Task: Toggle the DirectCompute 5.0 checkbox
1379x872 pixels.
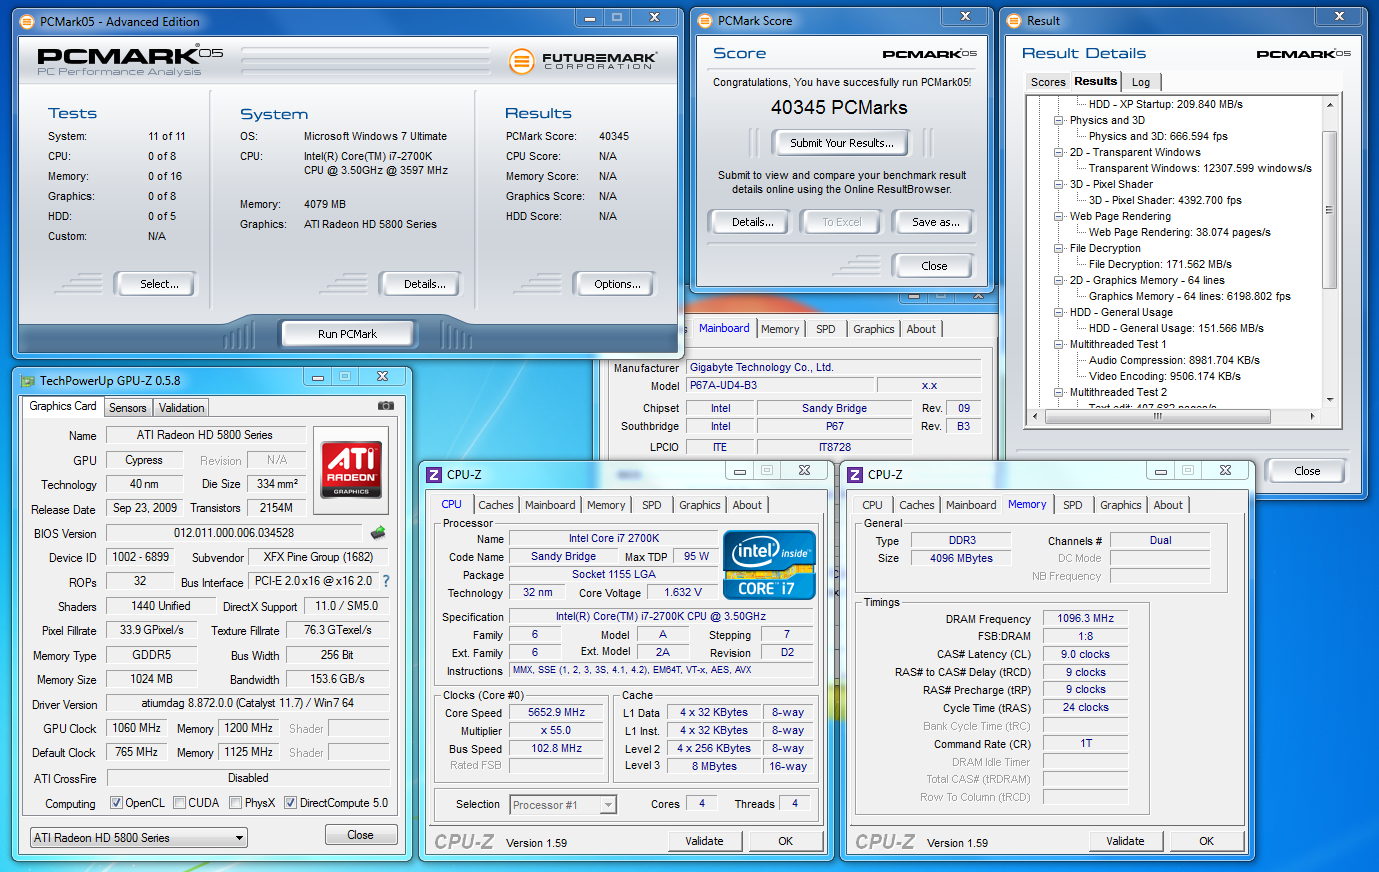Action: [x=290, y=803]
